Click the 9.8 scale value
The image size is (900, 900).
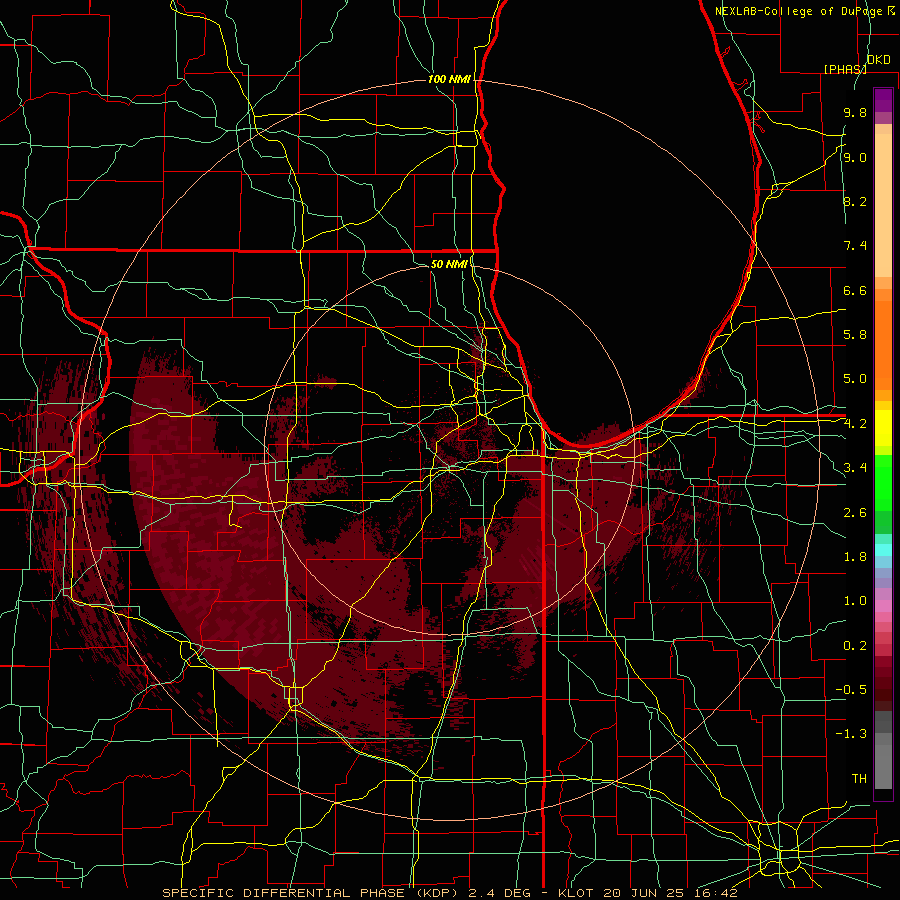pos(855,112)
